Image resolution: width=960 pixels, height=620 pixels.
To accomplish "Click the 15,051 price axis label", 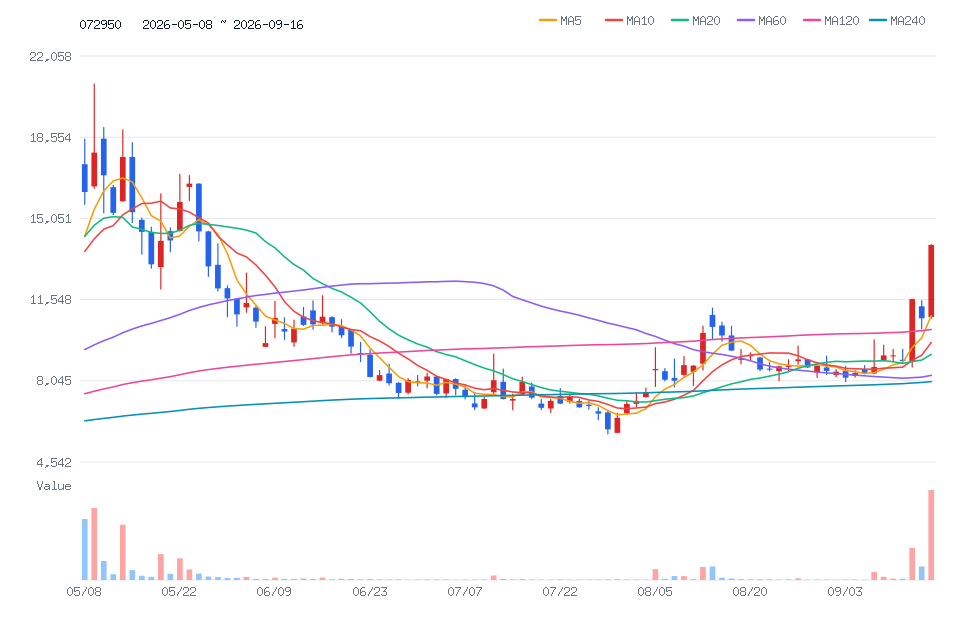I will pyautogui.click(x=50, y=218).
